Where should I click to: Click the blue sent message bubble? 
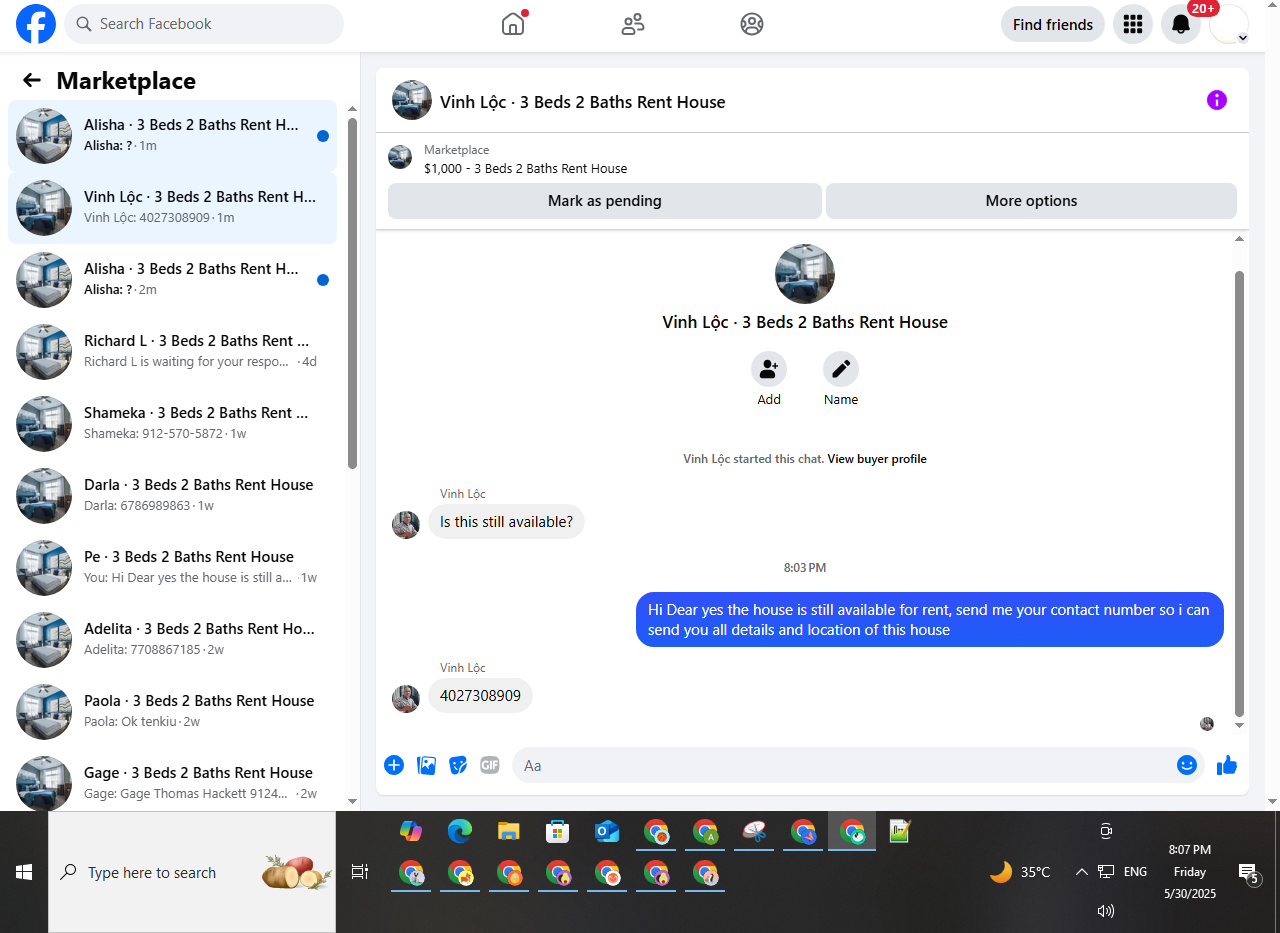[930, 619]
